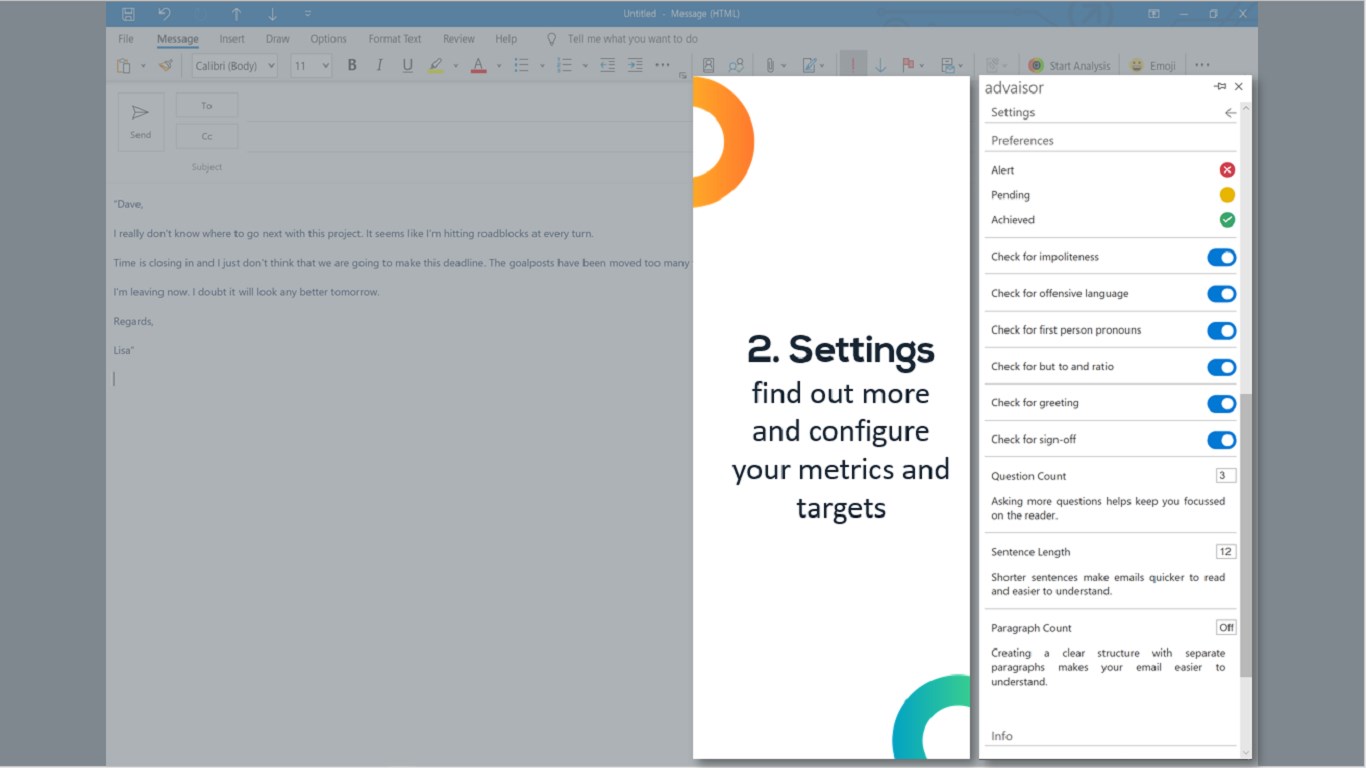Click the Send email icon

click(141, 121)
